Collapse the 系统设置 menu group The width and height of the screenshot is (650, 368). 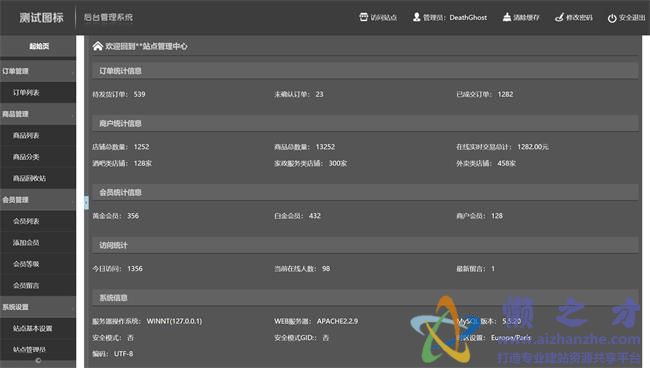point(38,307)
